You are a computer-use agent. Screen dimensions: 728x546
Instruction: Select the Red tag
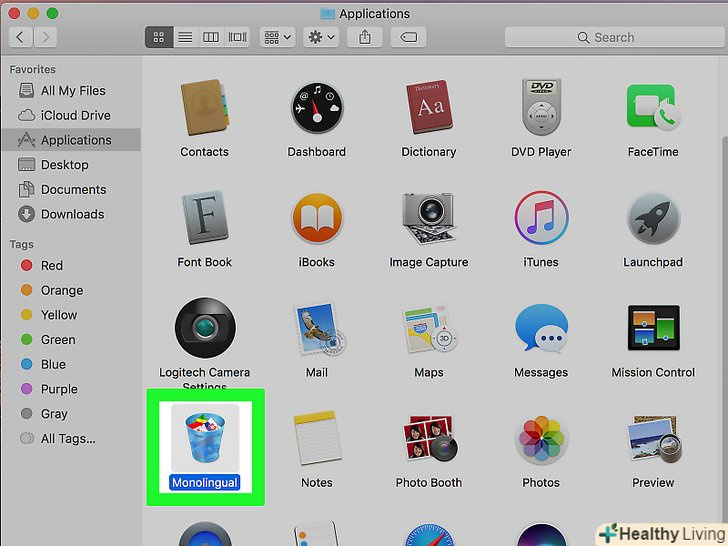[71, 266]
